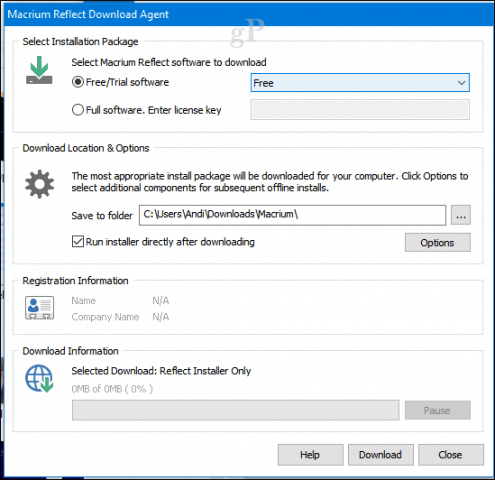The width and height of the screenshot is (495, 480).
Task: Close the dialog with Close button
Action: (451, 455)
